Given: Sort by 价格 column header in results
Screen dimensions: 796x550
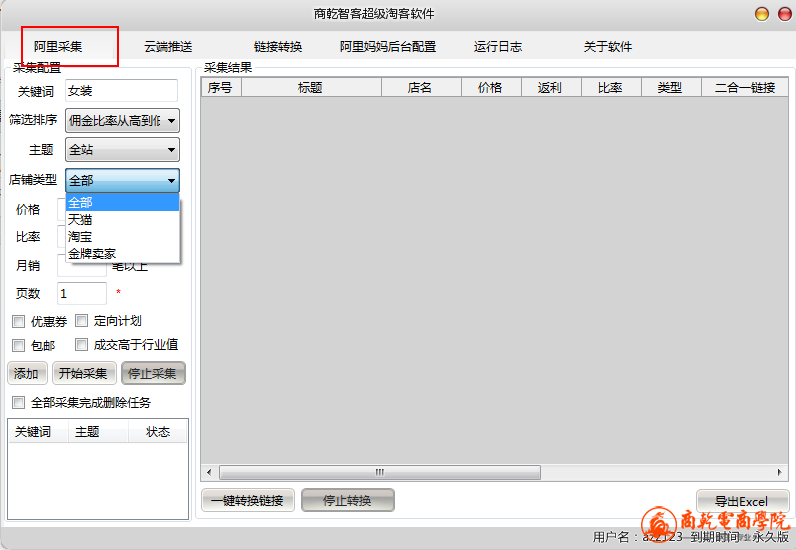Looking at the screenshot, I should [x=491, y=87].
